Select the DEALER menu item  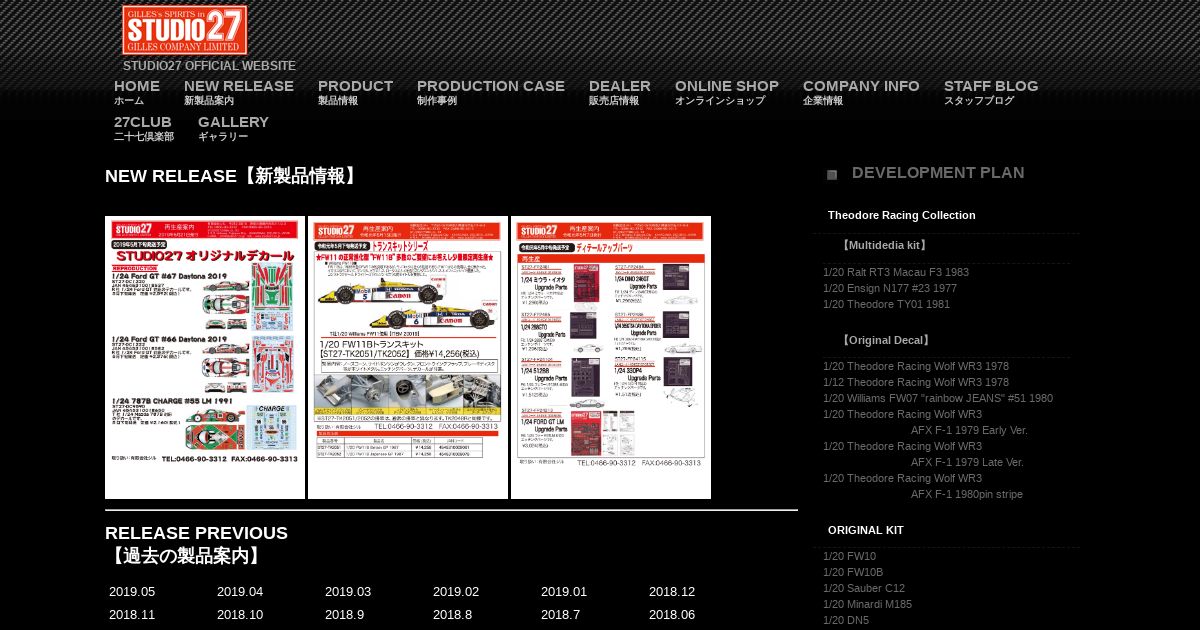[x=620, y=92]
